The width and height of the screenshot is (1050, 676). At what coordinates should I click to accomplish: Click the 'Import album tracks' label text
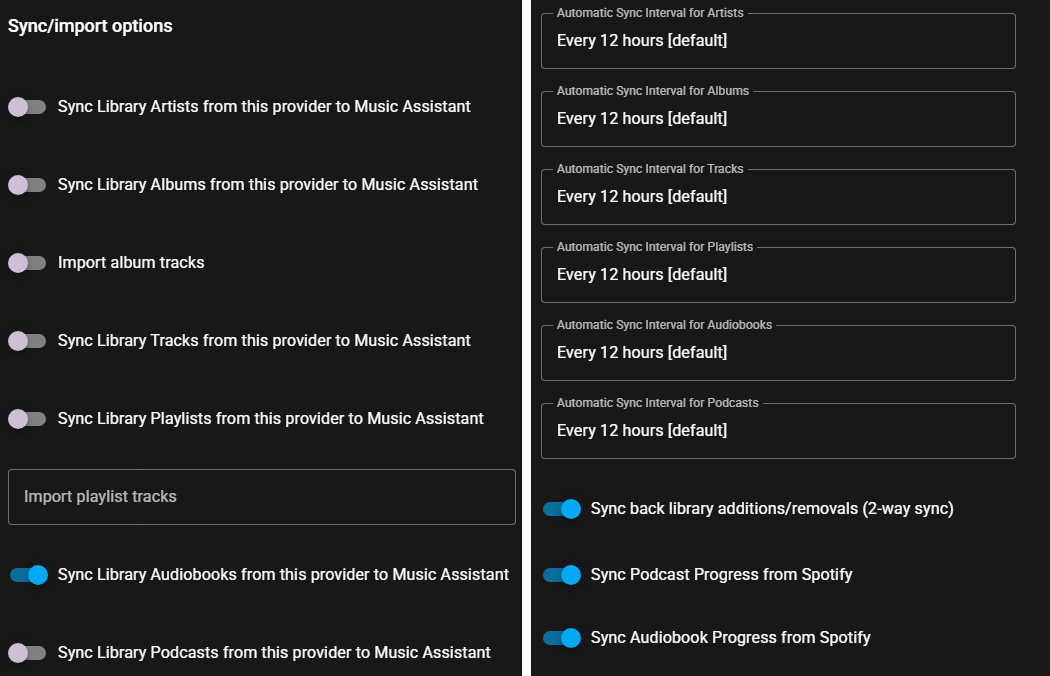pyautogui.click(x=131, y=263)
